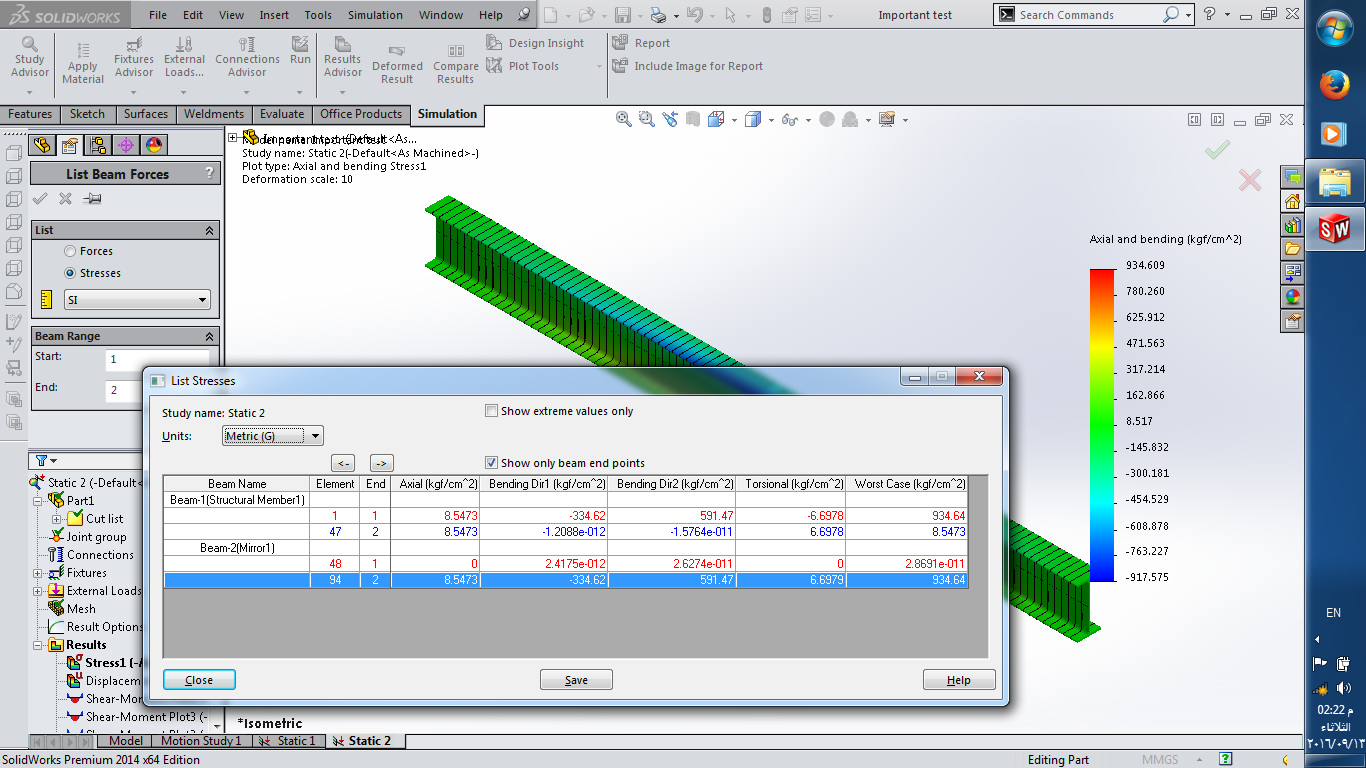The image size is (1366, 768).
Task: Collapse the Part1 tree node
Action: (x=39, y=501)
